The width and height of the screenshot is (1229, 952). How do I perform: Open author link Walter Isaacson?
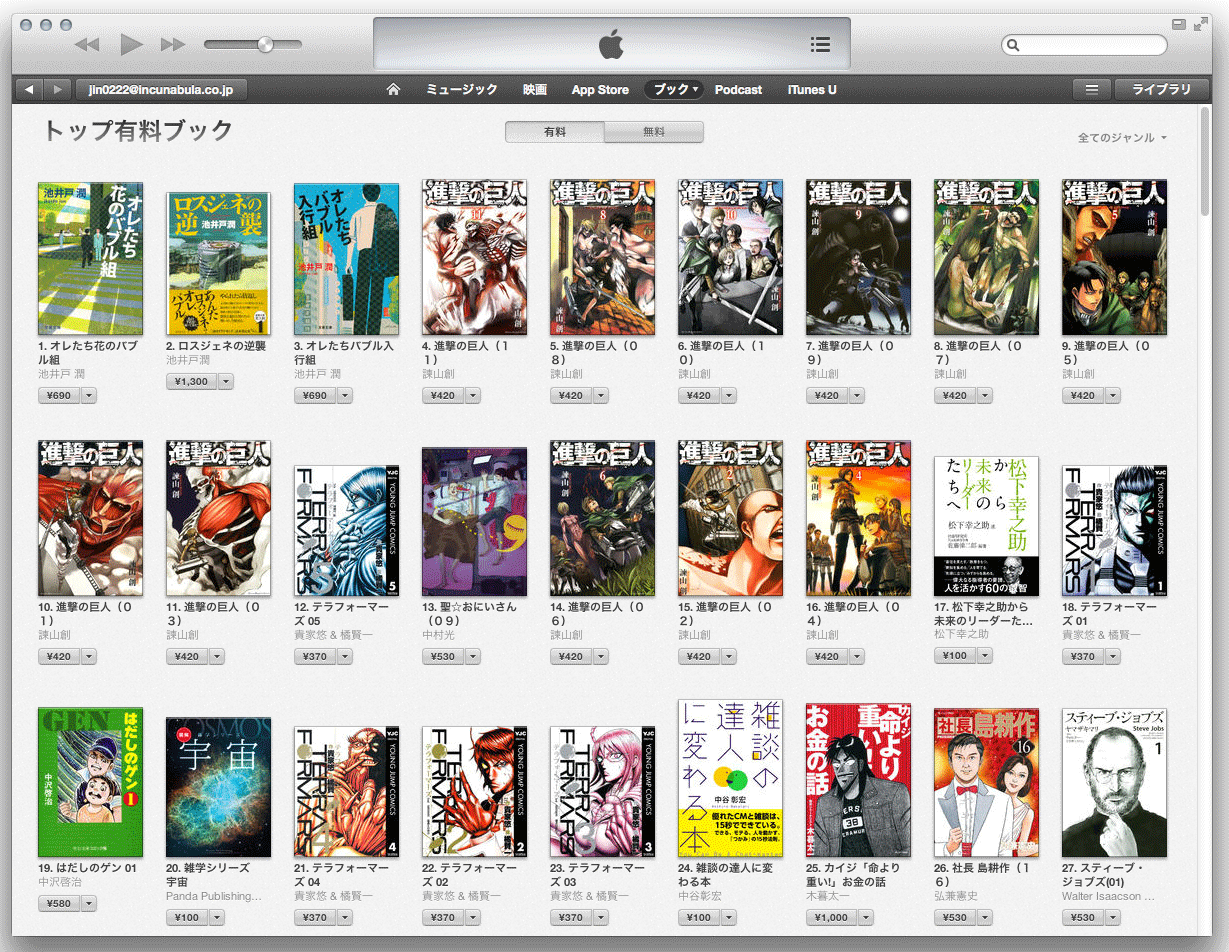pos(1108,896)
